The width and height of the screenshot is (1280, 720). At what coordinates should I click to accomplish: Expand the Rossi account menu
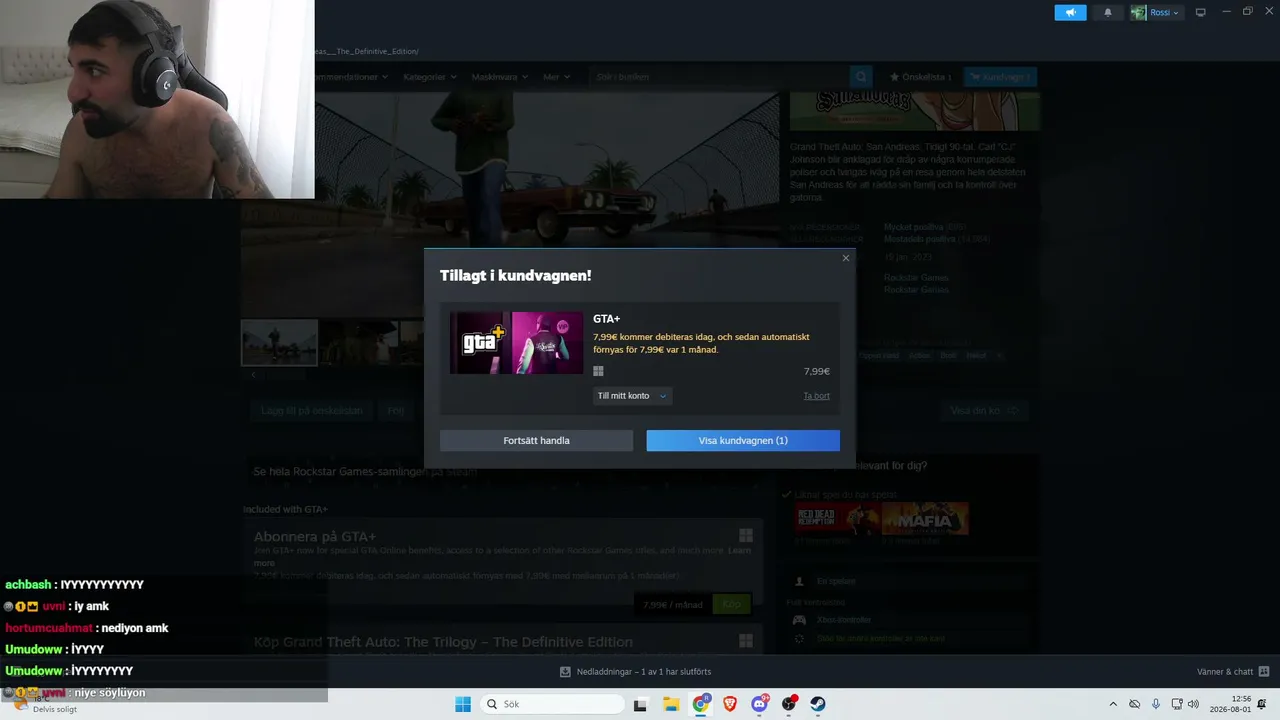(1155, 12)
